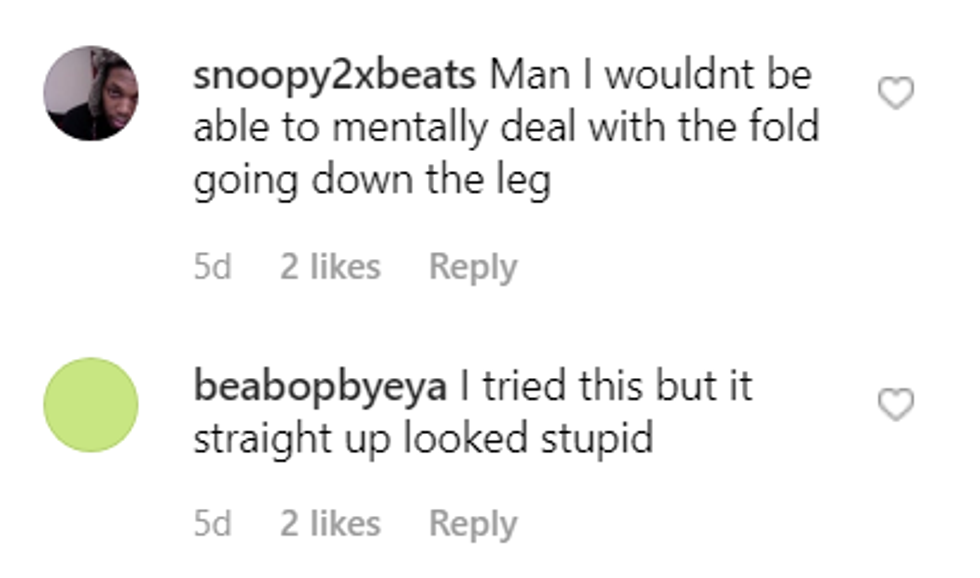View the 2 likes on snoopy2xbeats' comment
The width and height of the screenshot is (980, 578).
click(330, 267)
